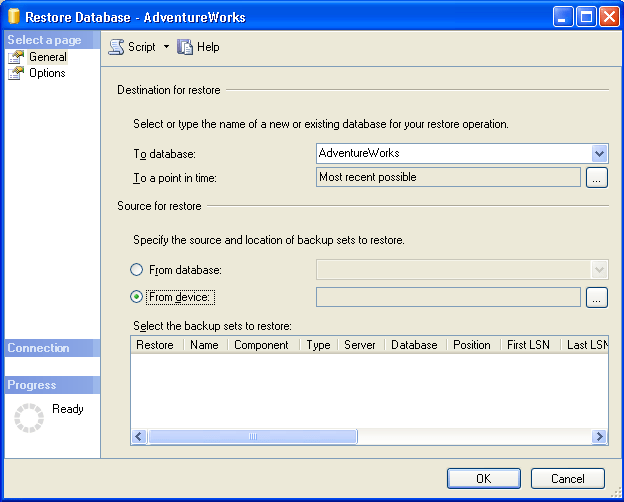Open the From device browse button
Screen dimensions: 624x502
tap(597, 297)
